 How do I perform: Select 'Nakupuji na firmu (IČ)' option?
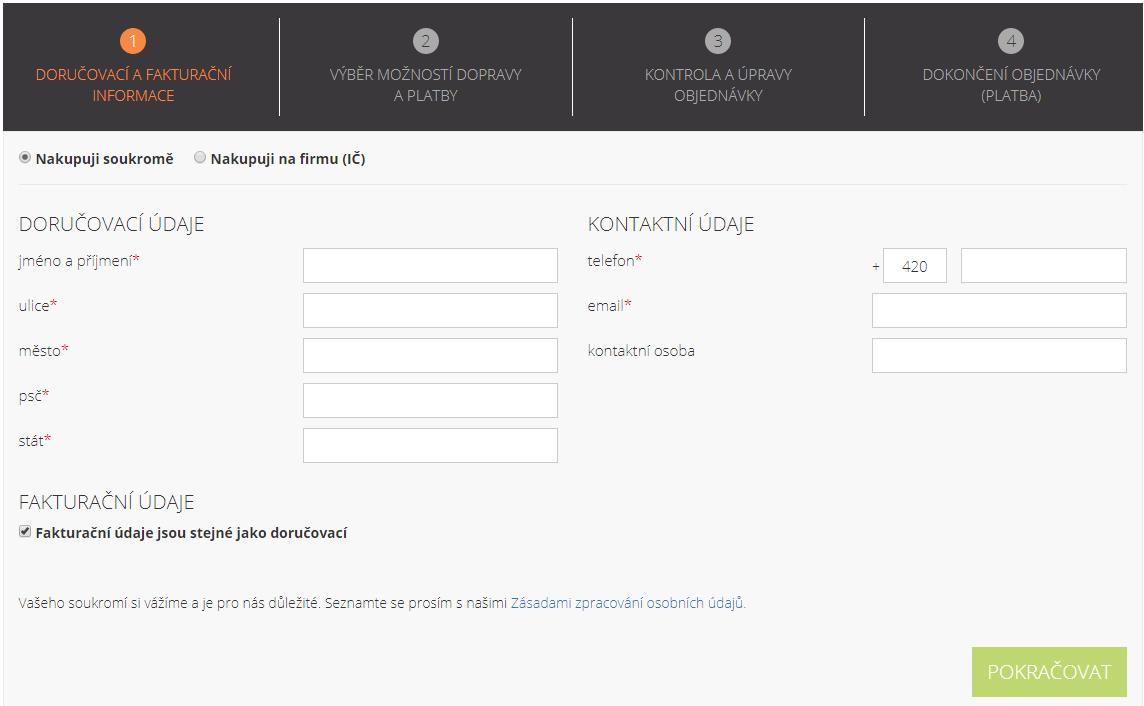coord(200,158)
